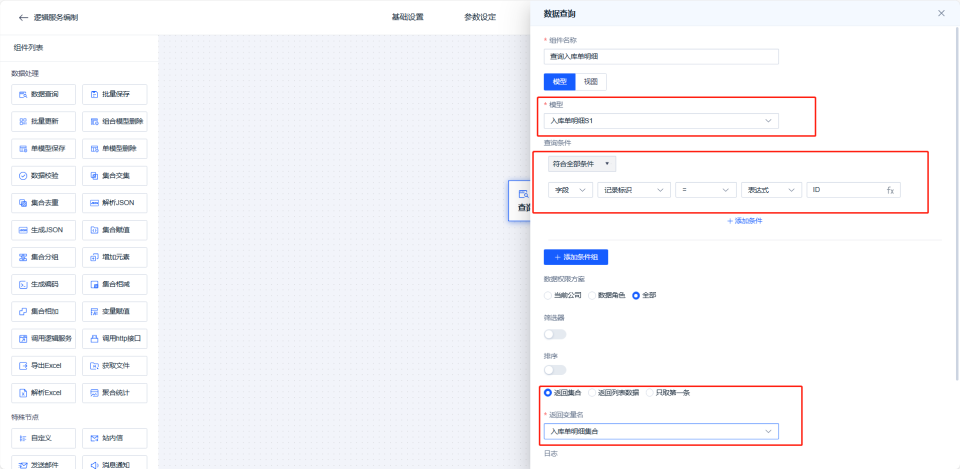Select the 只取第一条 radio option
This screenshot has height=469, width=960.
pyautogui.click(x=668, y=392)
